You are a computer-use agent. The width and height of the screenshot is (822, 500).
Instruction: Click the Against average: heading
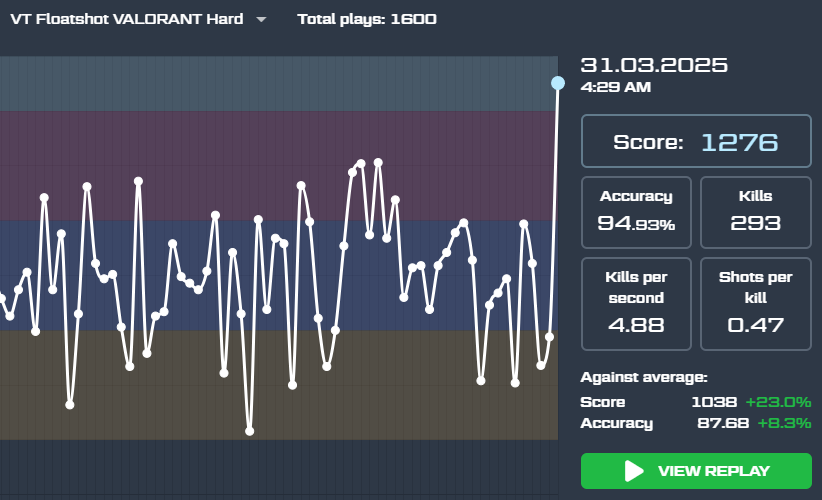(x=644, y=377)
